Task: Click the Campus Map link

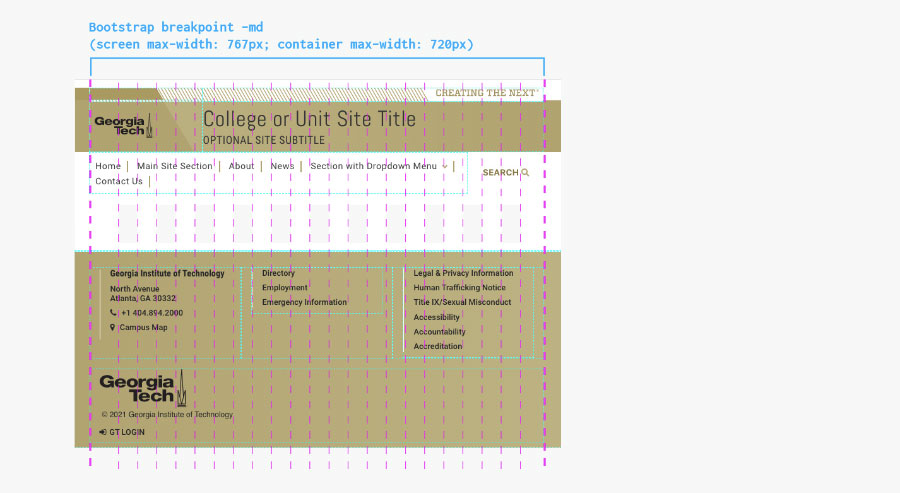Action: 143,327
